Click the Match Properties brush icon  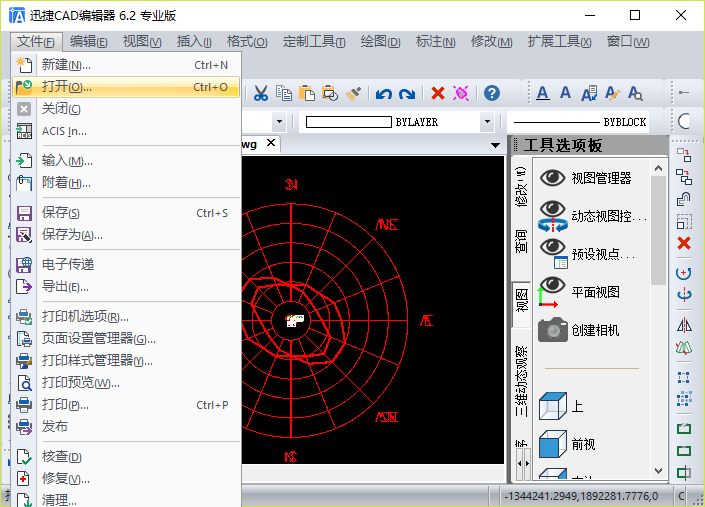point(353,93)
